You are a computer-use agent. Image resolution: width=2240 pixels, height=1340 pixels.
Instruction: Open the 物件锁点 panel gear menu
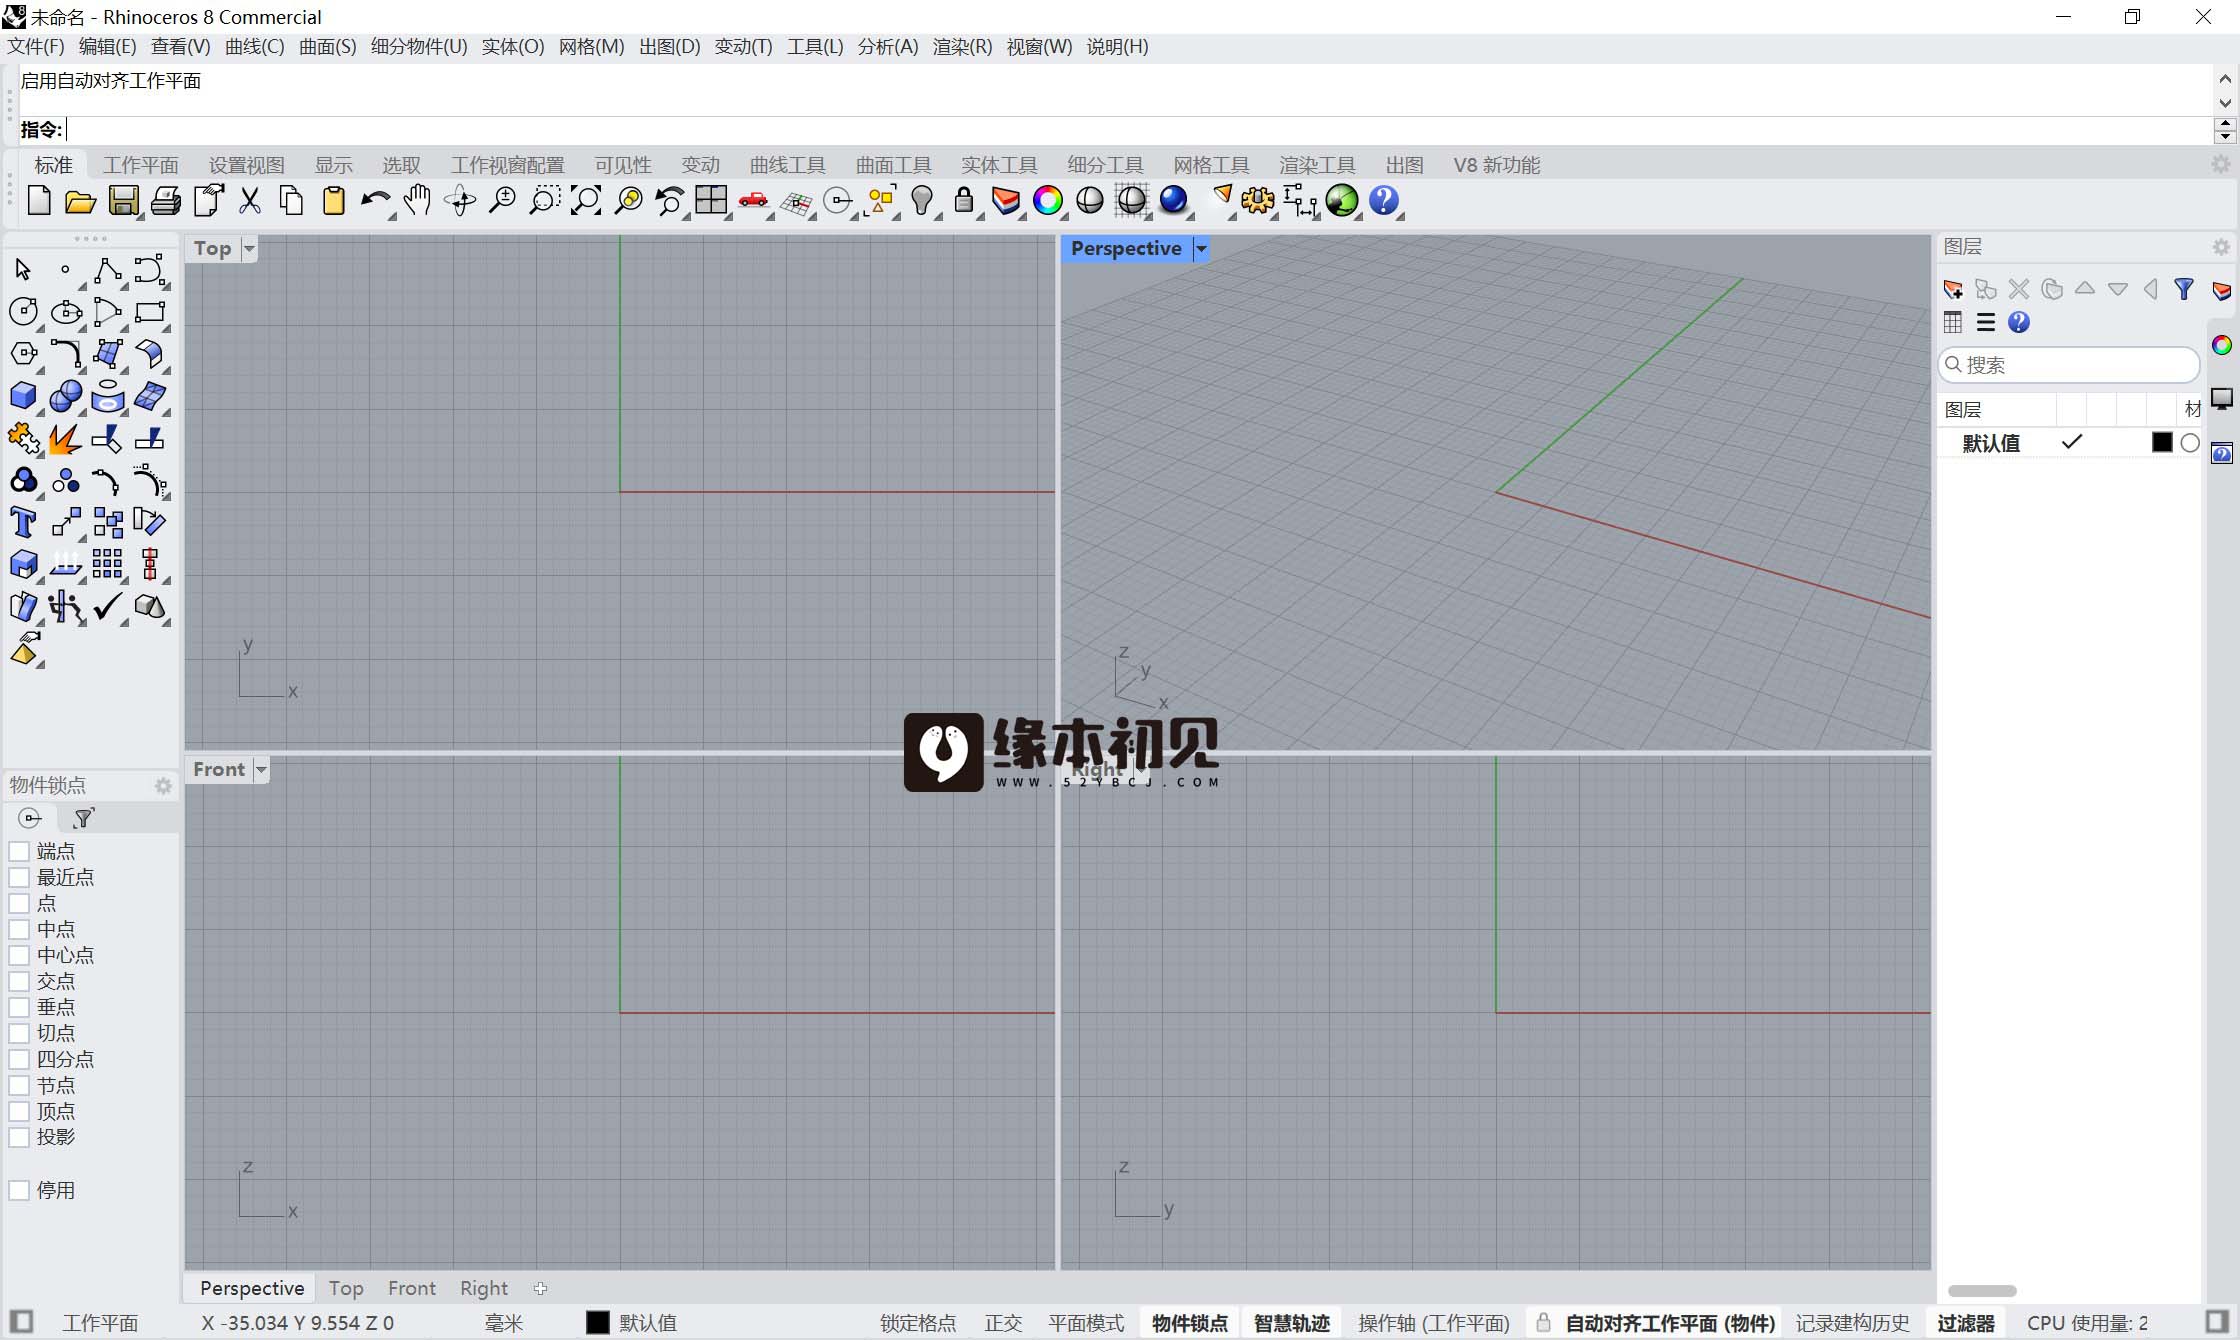click(163, 786)
